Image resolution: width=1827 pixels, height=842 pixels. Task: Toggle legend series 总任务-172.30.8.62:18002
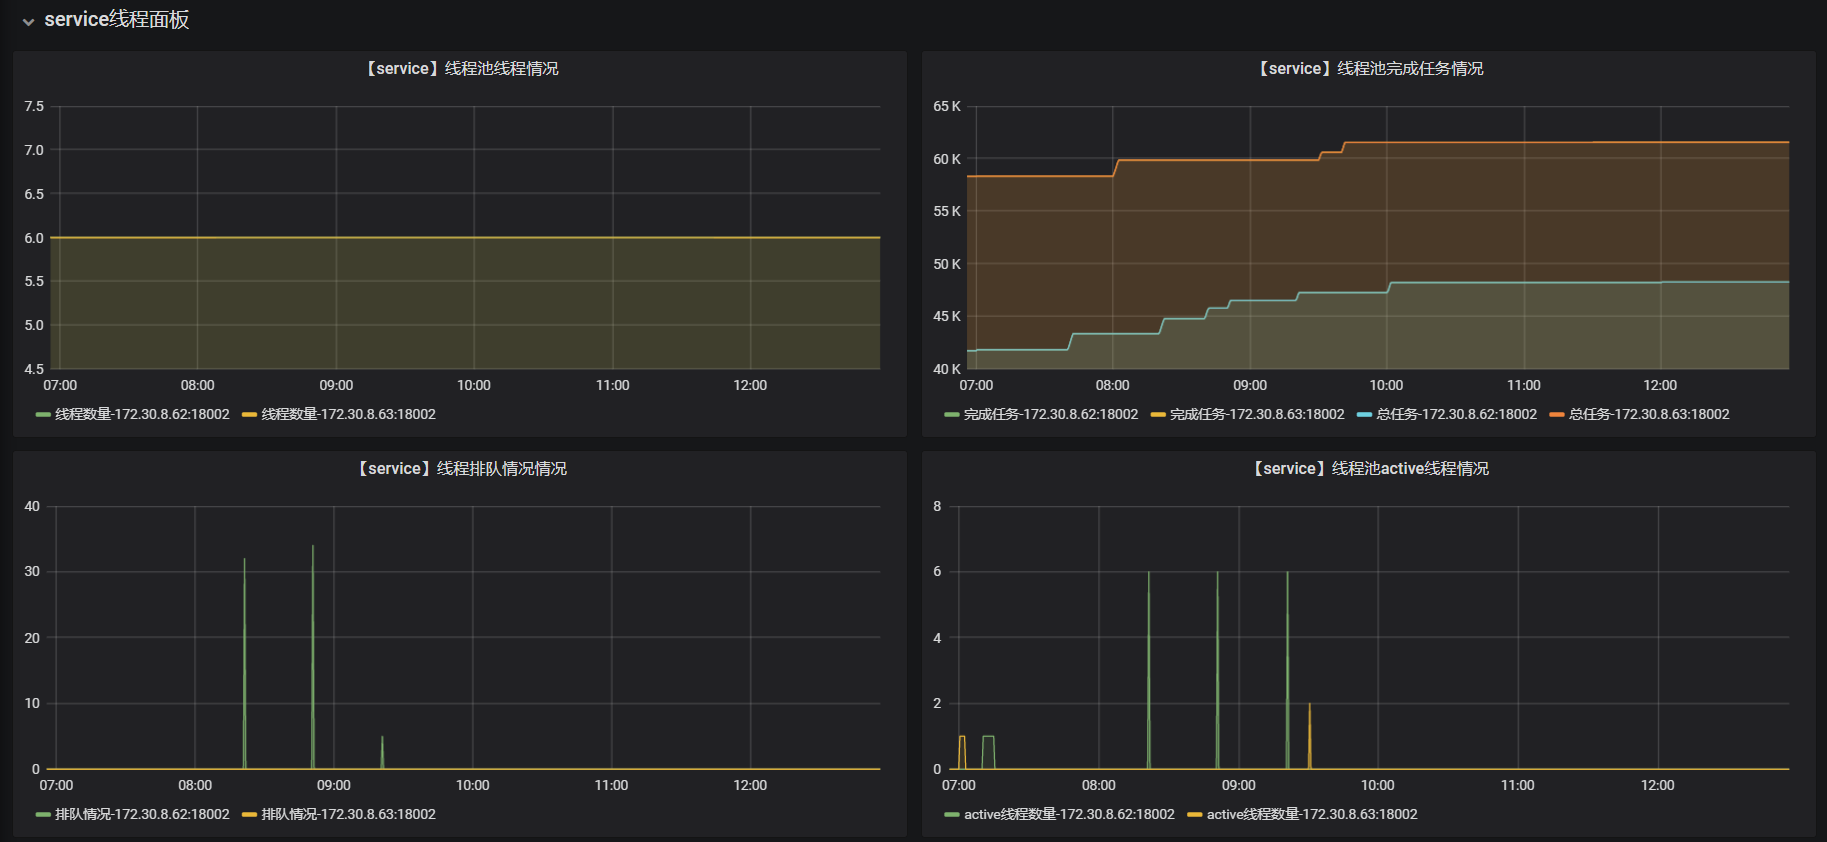tap(1457, 414)
